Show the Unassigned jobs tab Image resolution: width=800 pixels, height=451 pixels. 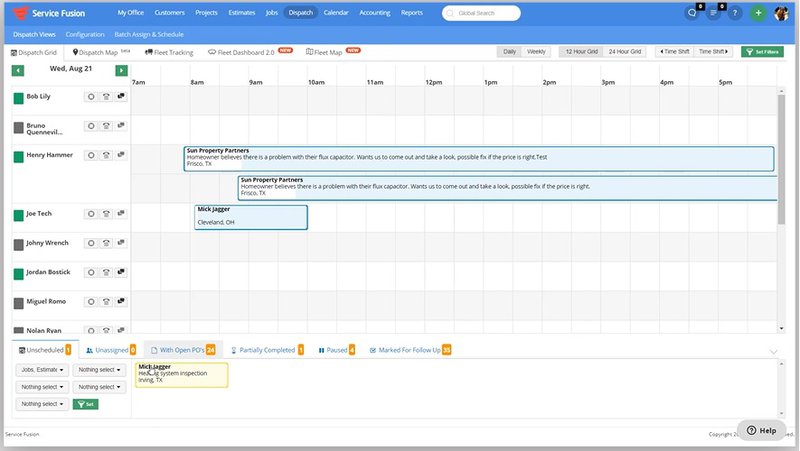click(111, 350)
